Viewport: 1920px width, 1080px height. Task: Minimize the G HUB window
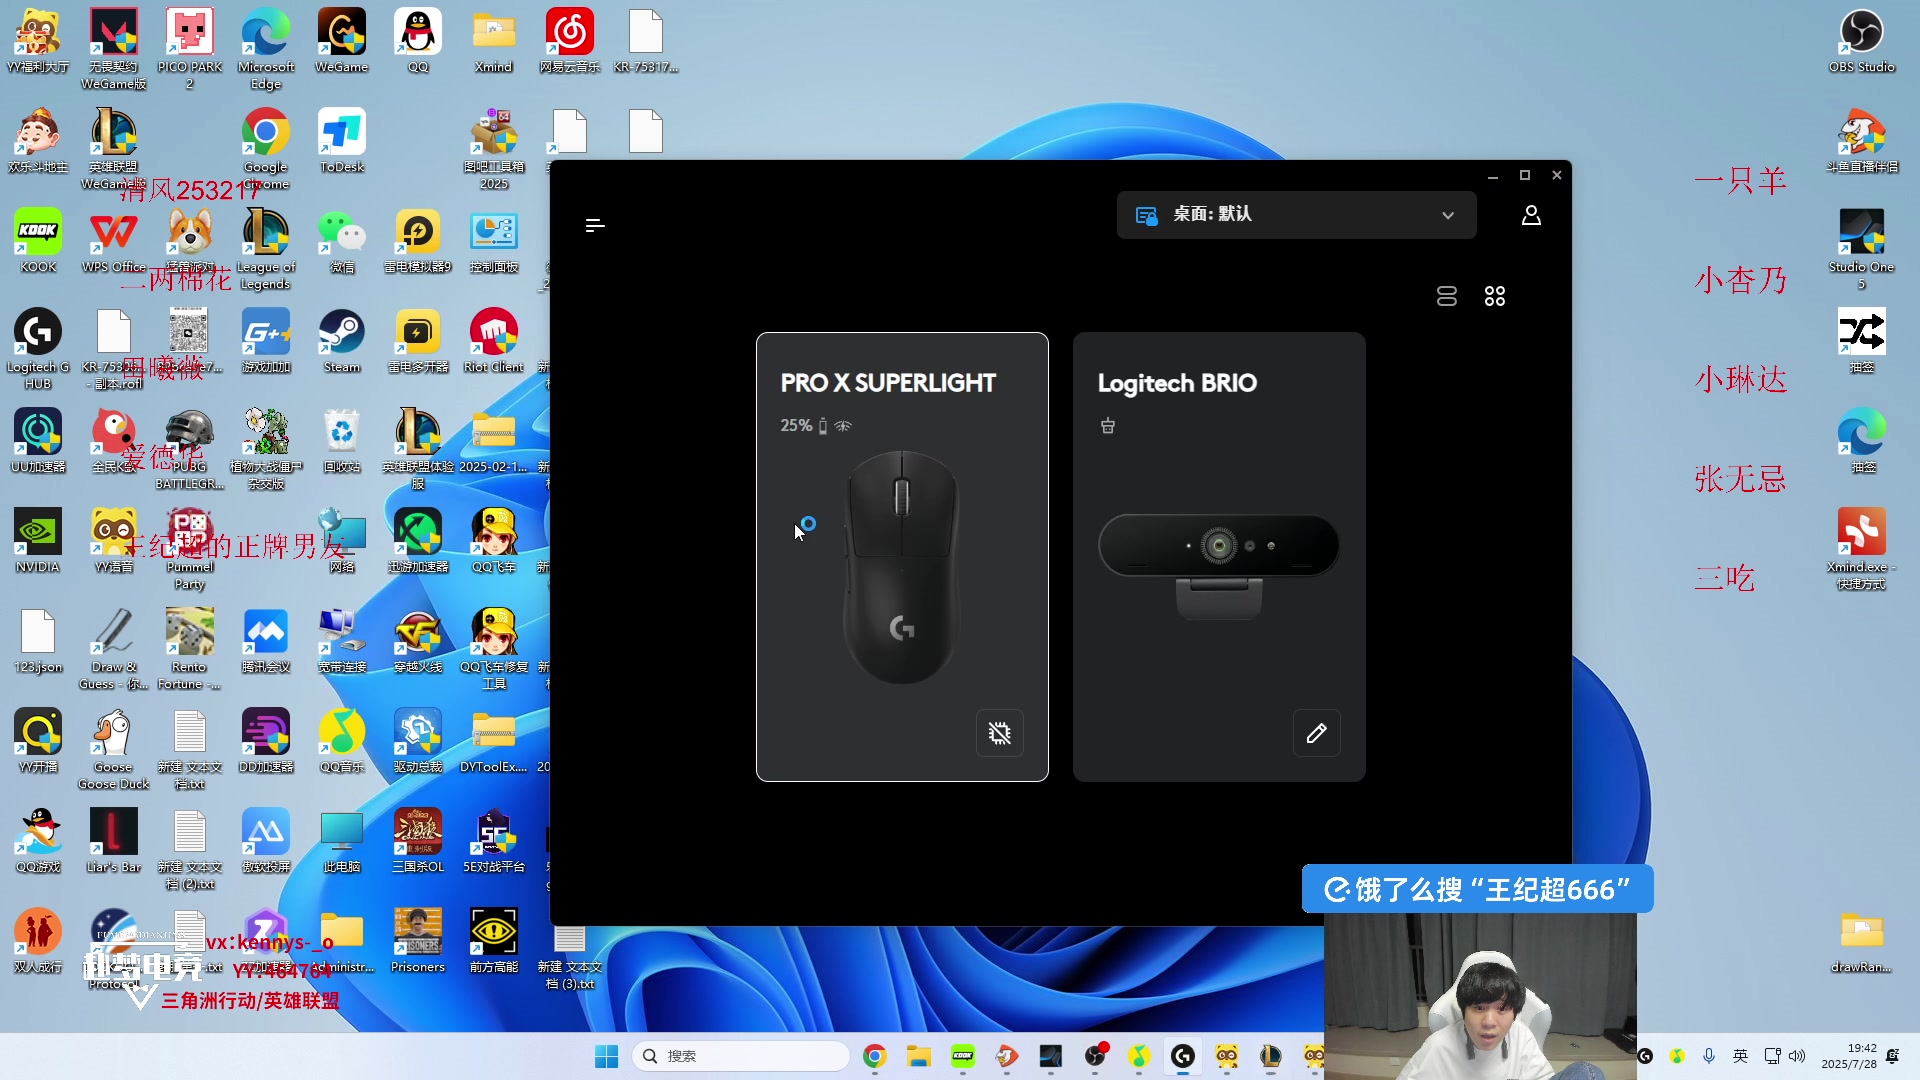[x=1493, y=176]
